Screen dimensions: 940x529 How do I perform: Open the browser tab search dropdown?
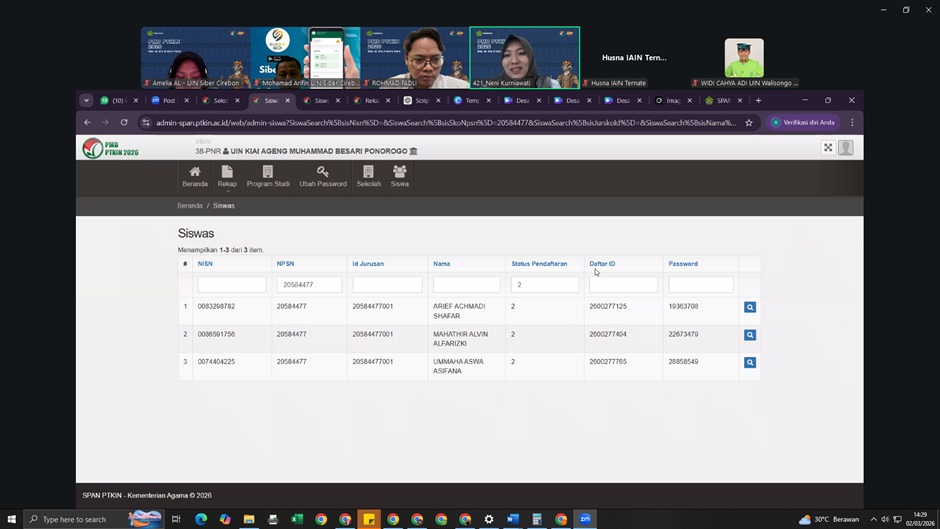click(86, 101)
